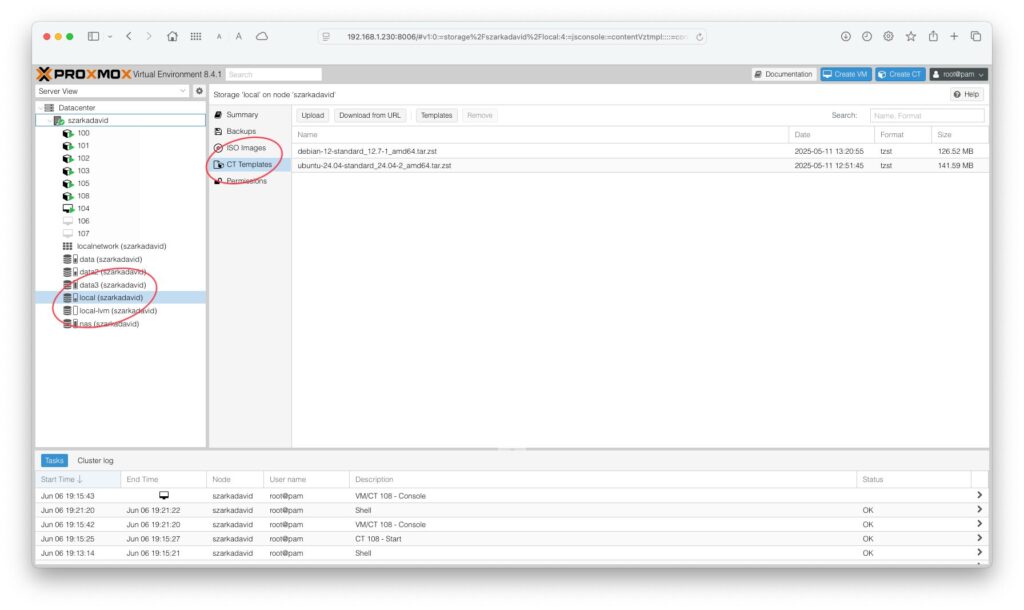Click Download from URL
Image resolution: width=1024 pixels, height=610 pixels.
tap(370, 116)
